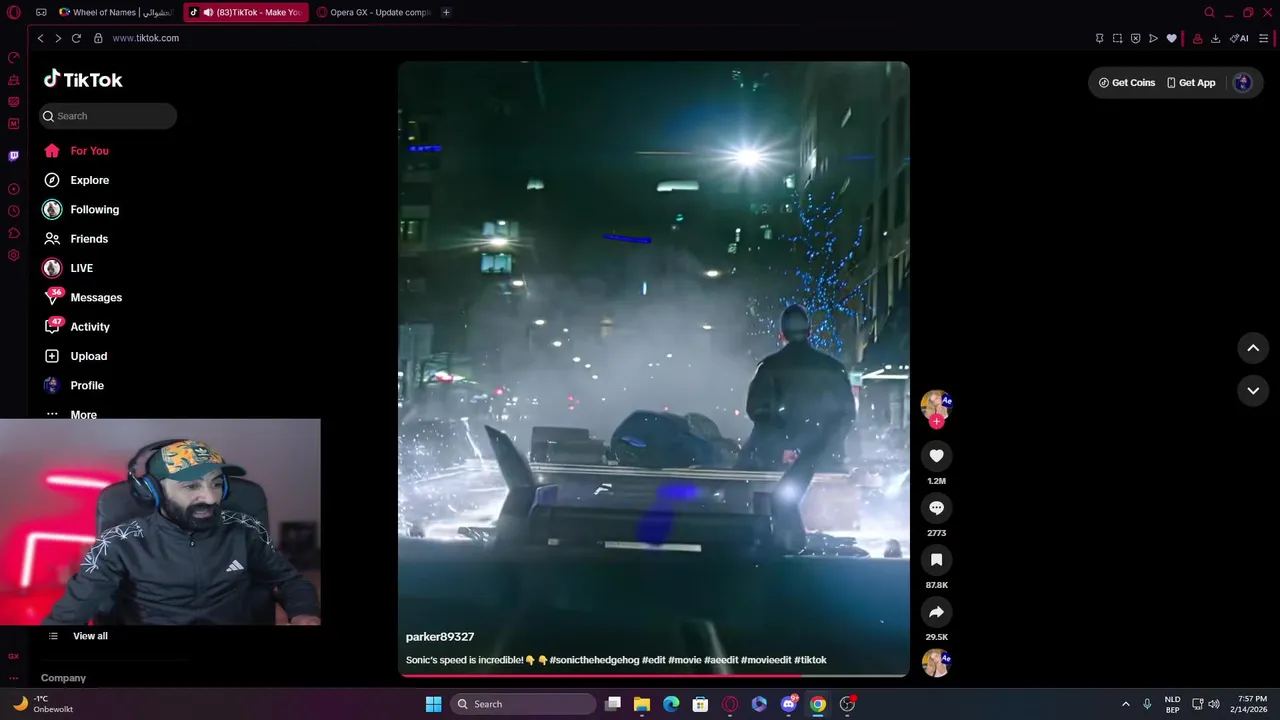Go to previous video with up arrow
Image resolution: width=1280 pixels, height=720 pixels.
(1253, 348)
